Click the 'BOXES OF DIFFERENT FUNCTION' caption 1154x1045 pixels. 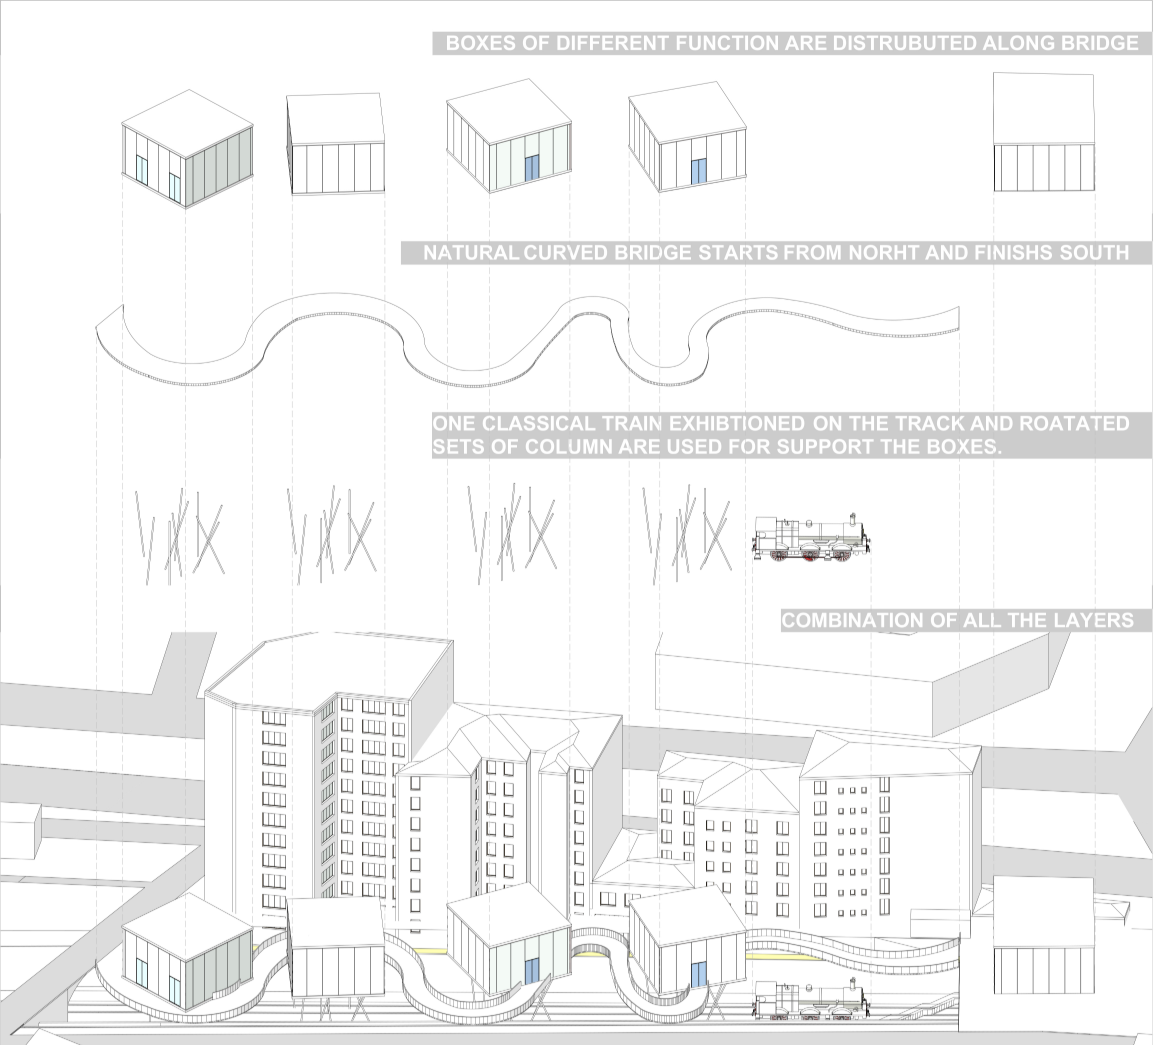pyautogui.click(x=793, y=43)
